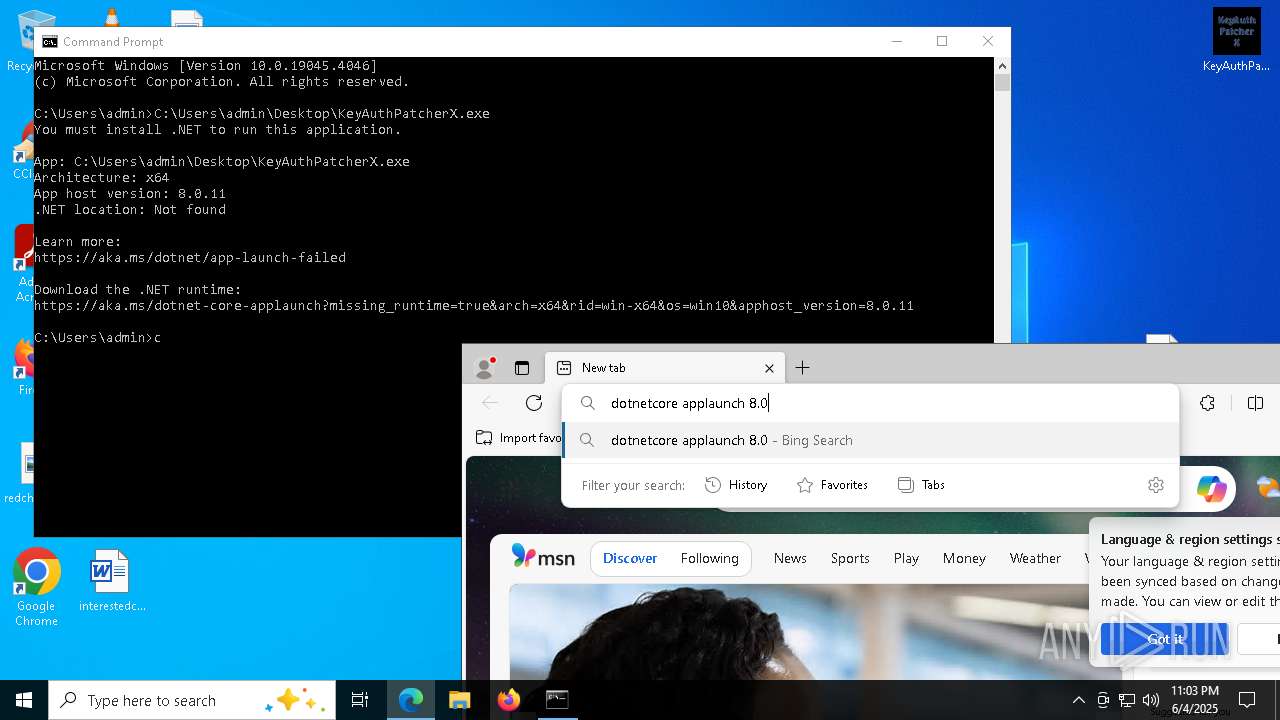Open the Sports category

[850, 559]
